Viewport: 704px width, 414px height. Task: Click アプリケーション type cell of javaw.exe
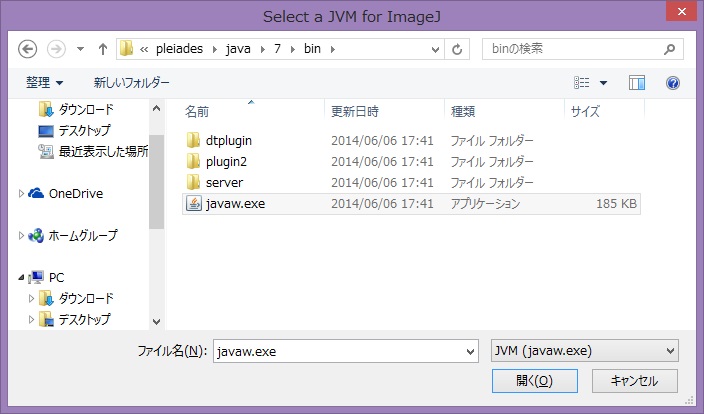pos(485,204)
